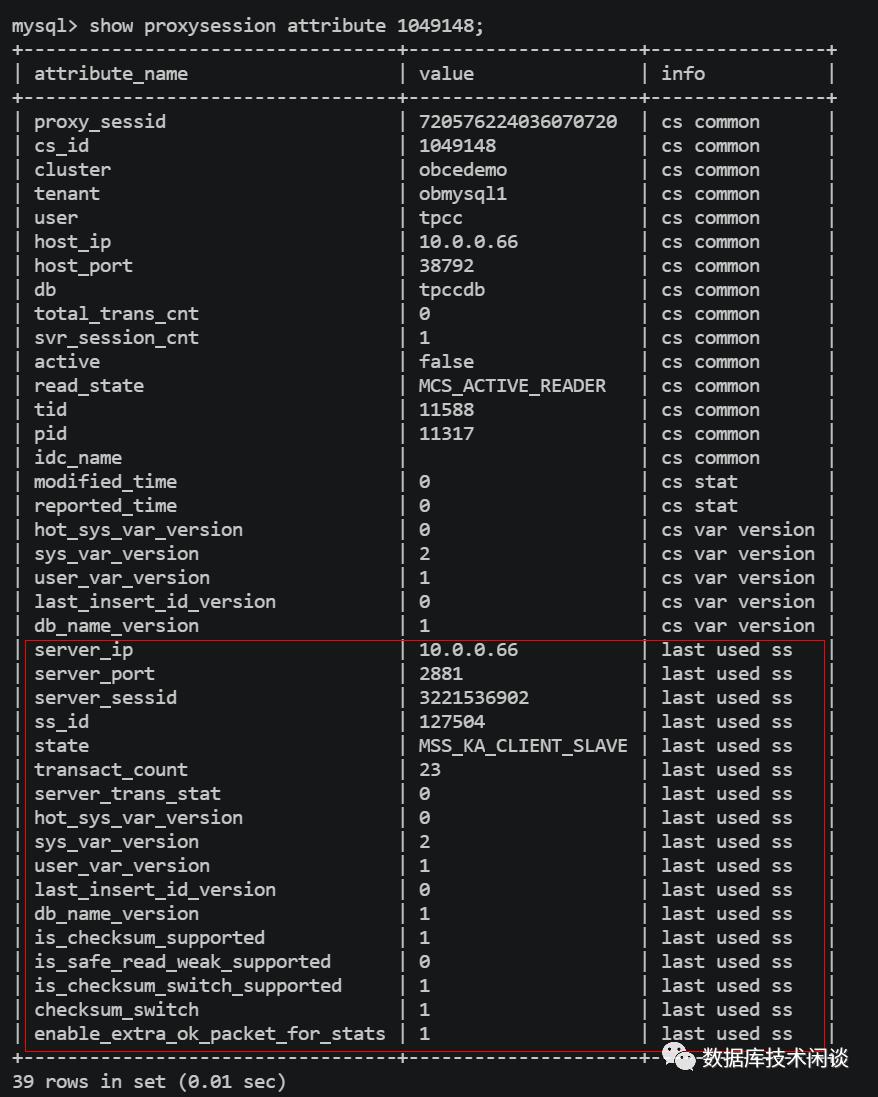Click the proxy_sessid value 720576224036070720
878x1097 pixels.
518,122
